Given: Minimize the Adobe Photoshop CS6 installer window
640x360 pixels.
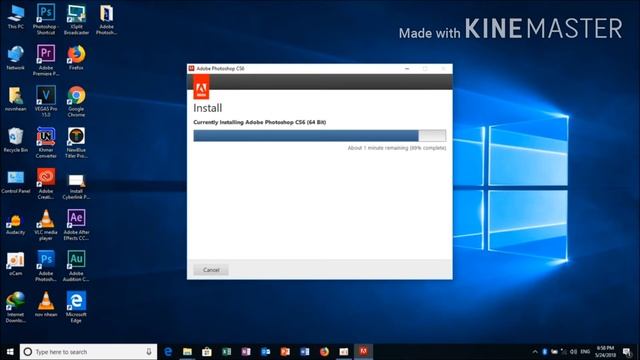Looking at the screenshot, I should click(x=407, y=69).
